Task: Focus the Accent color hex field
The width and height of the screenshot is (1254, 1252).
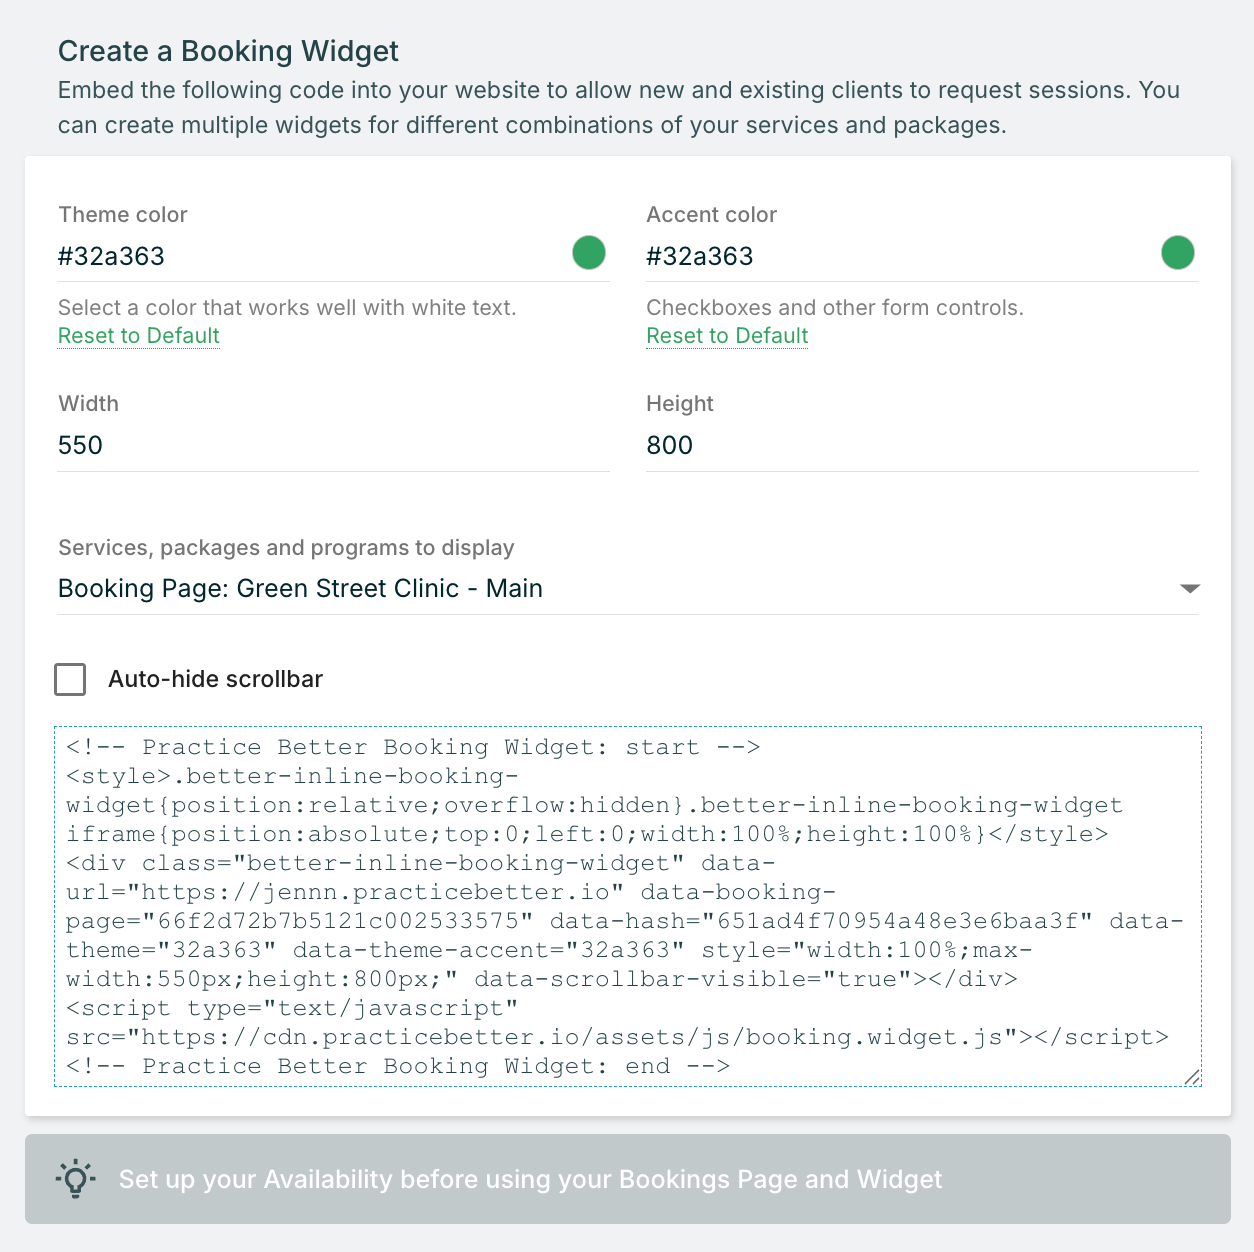Action: (890, 257)
